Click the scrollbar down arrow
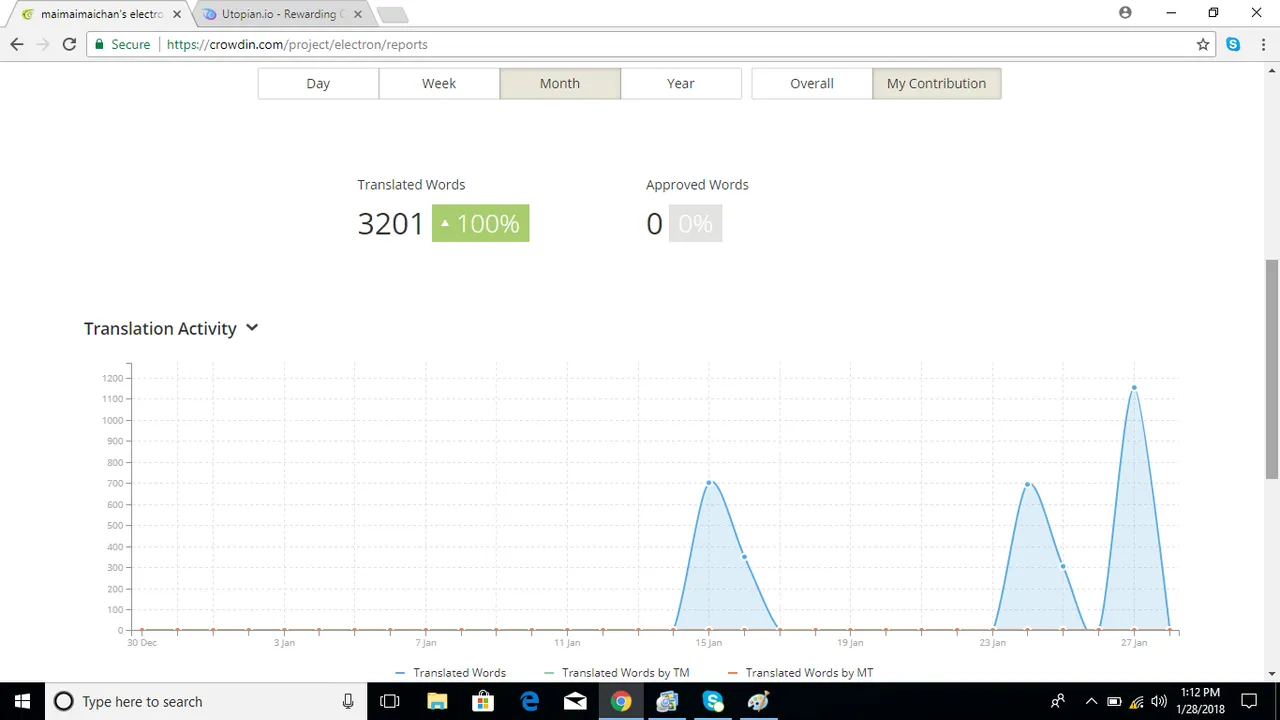 1272,674
